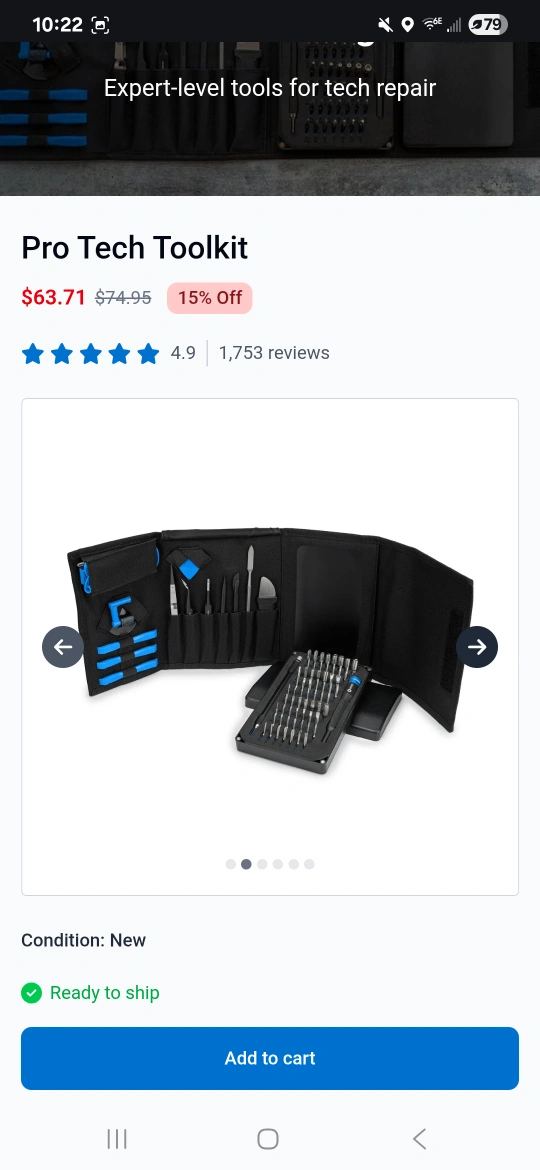Tap the previous image left arrow

point(63,646)
